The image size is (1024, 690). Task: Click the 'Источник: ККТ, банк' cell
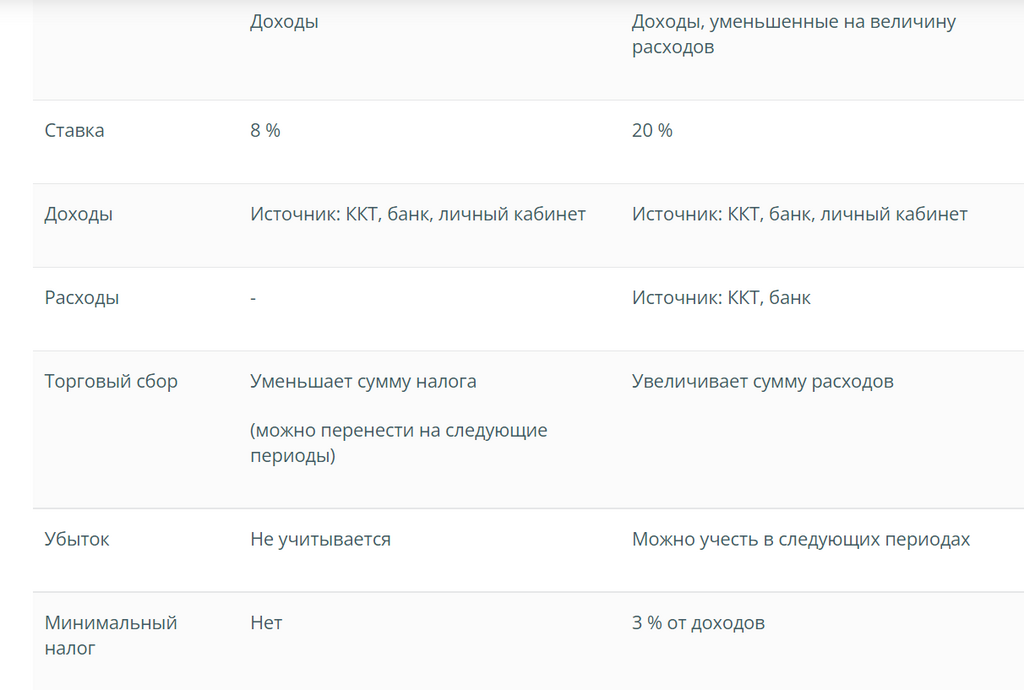721,298
